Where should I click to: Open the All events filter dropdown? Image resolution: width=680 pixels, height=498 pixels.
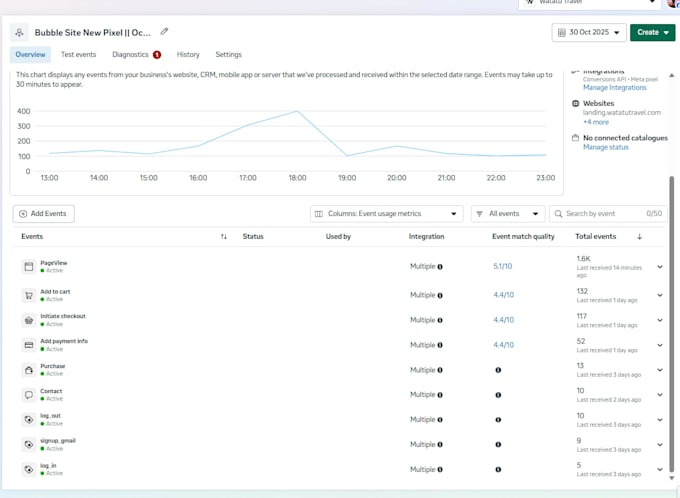[508, 214]
